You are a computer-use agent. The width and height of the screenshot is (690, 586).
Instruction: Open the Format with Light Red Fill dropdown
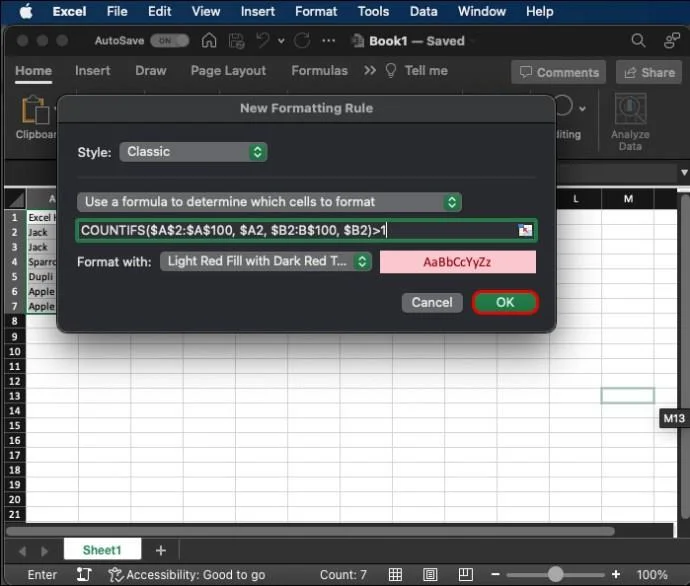266,261
